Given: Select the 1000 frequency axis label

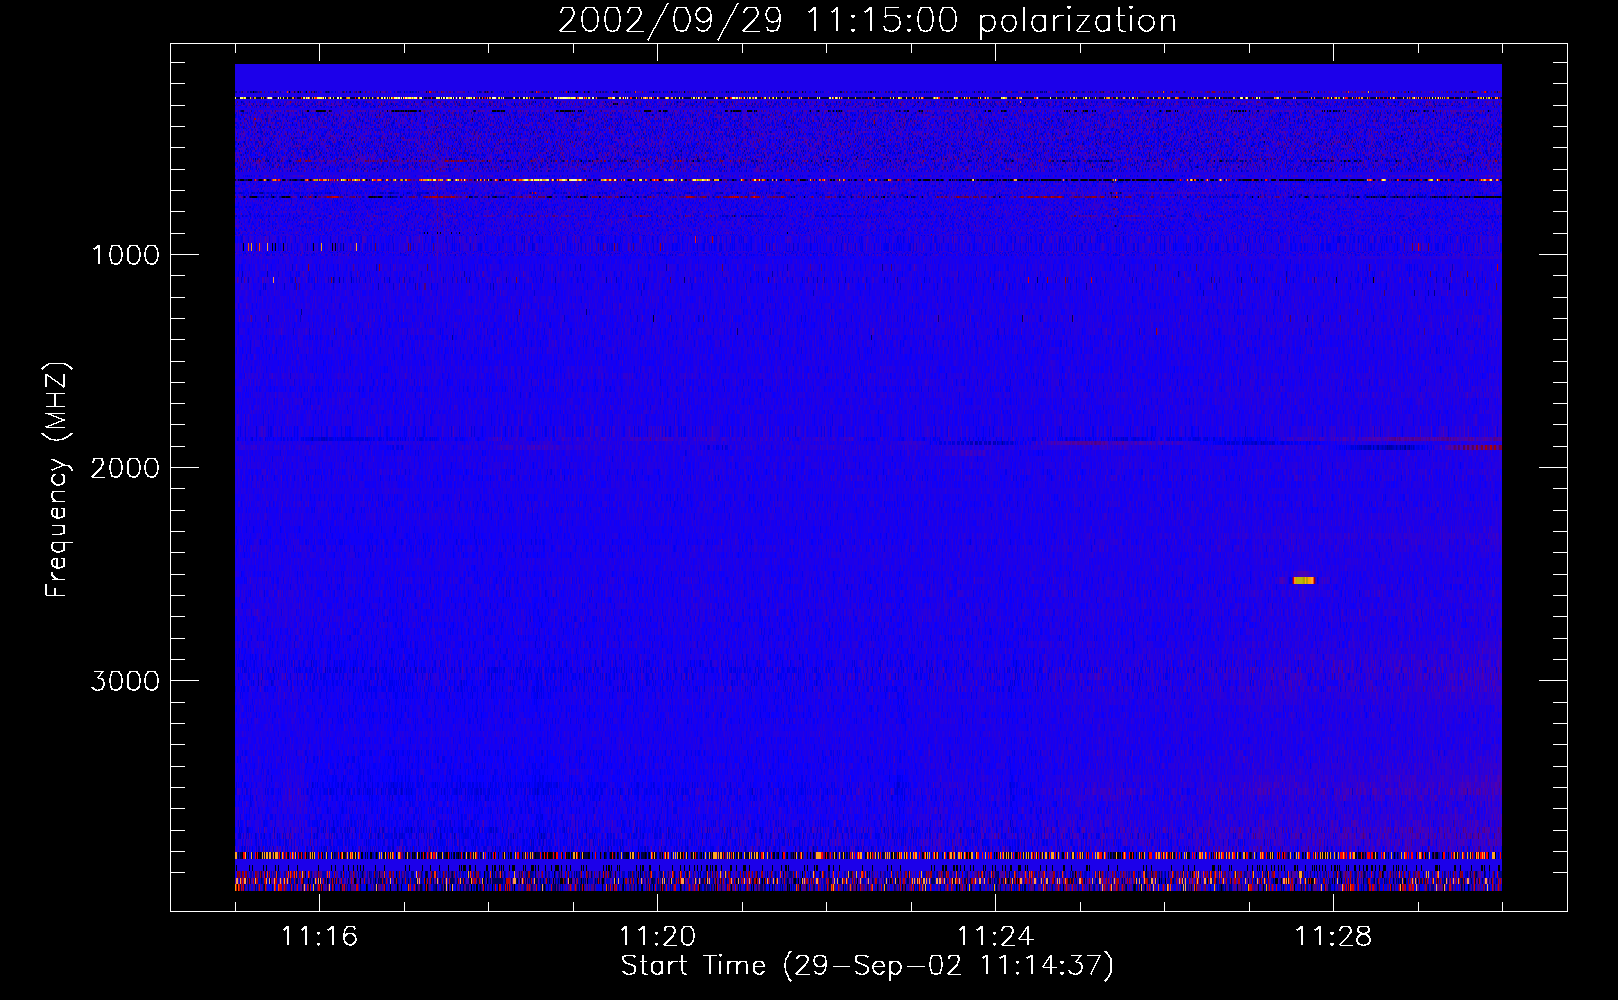Looking at the screenshot, I should 125,255.
